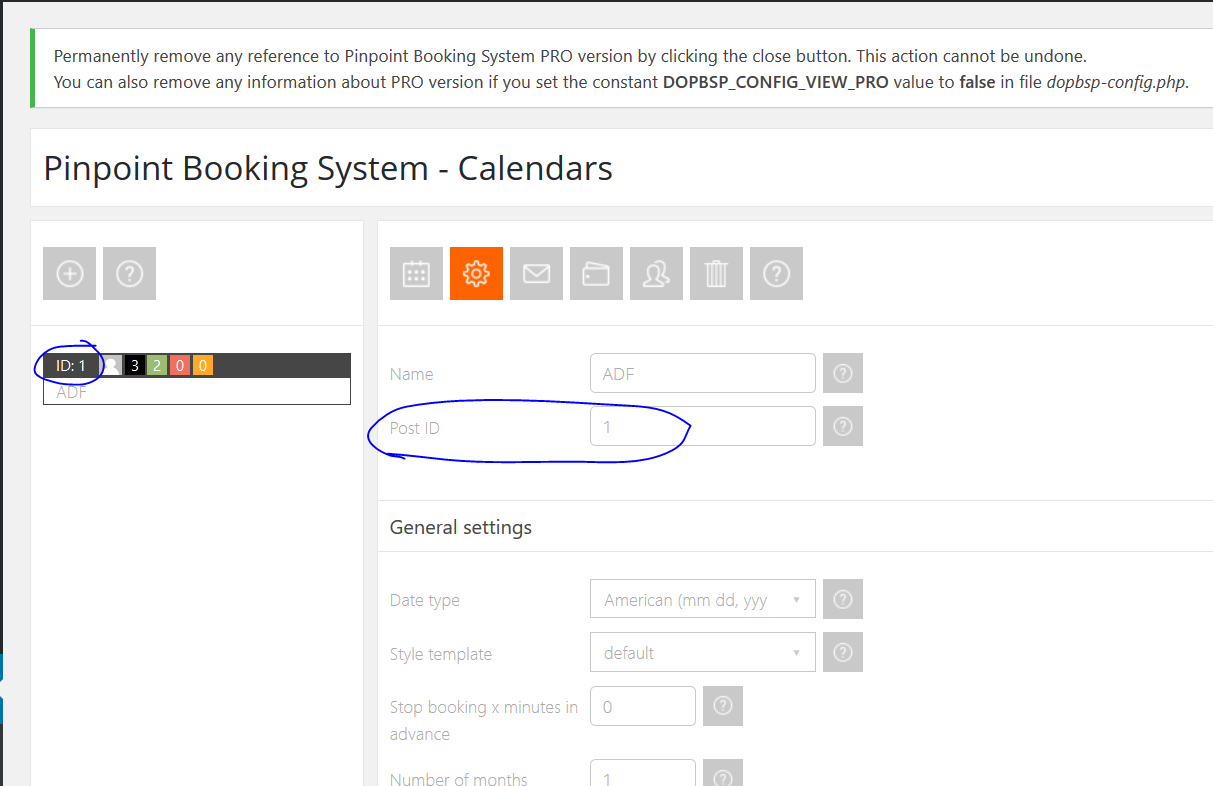The height and width of the screenshot is (786, 1213).
Task: Click the Date type label
Action: pyautogui.click(x=425, y=600)
